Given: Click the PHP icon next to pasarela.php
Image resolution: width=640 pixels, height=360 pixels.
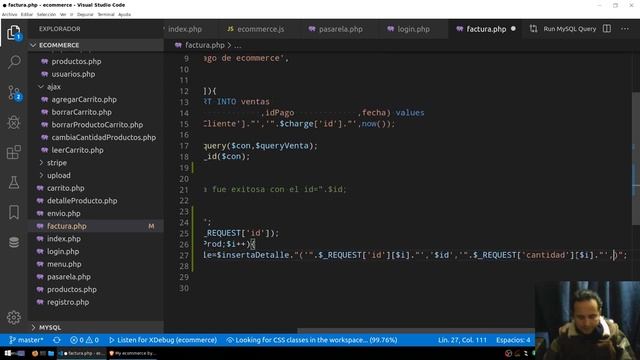Looking at the screenshot, I should pos(312,29).
